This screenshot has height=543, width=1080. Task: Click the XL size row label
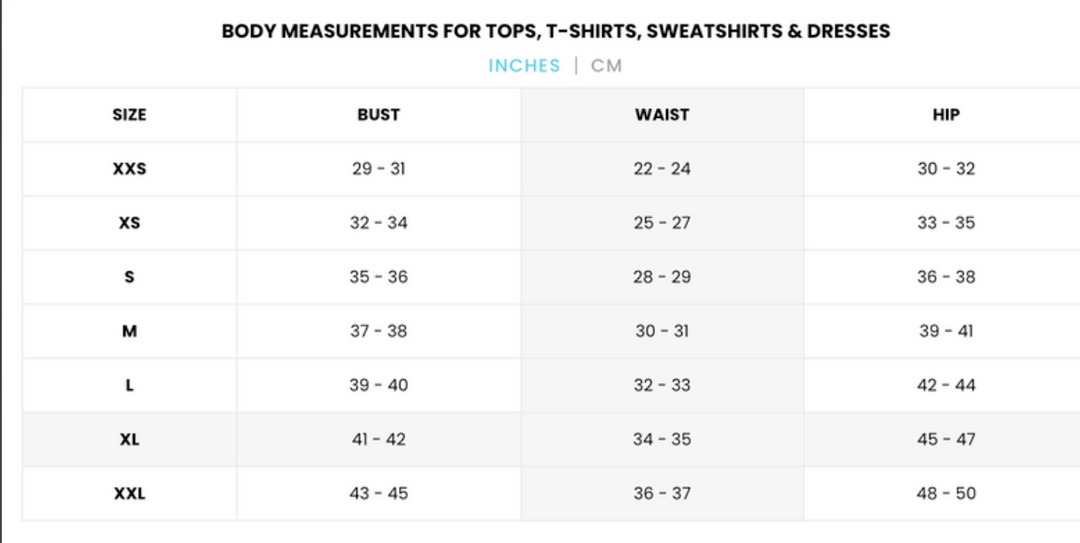click(x=129, y=439)
